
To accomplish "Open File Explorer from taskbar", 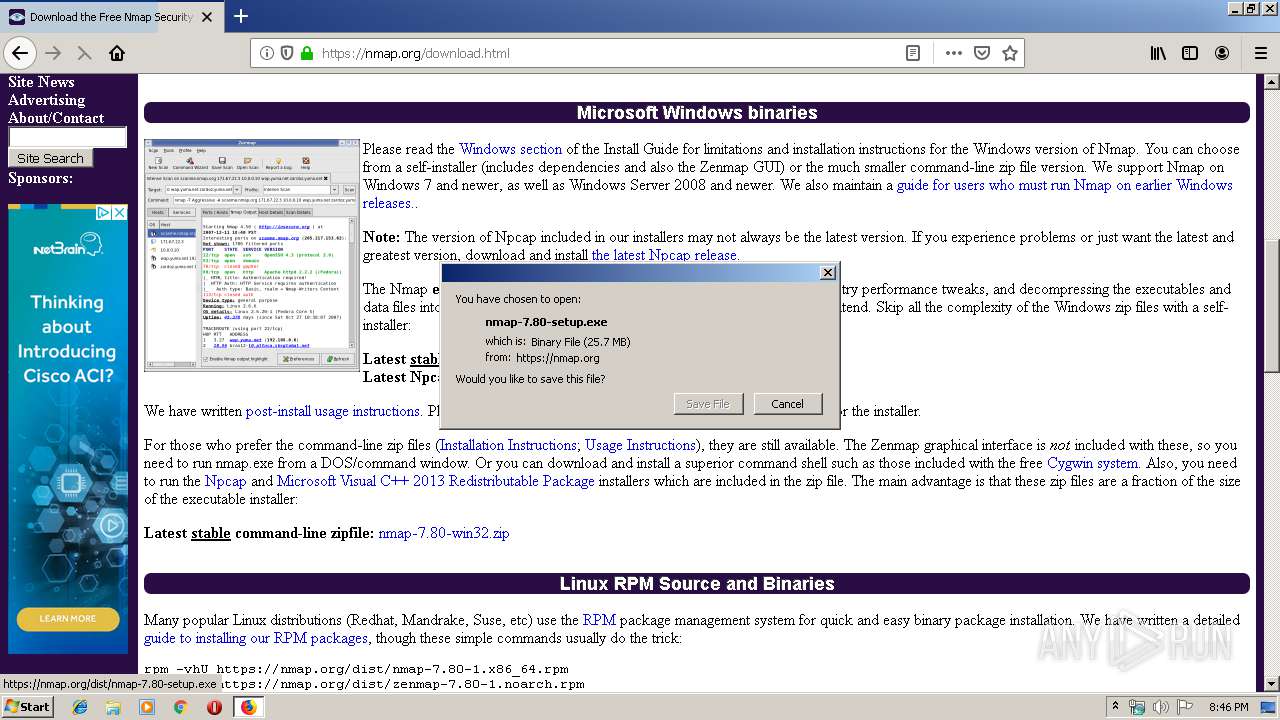I will click(x=113, y=707).
